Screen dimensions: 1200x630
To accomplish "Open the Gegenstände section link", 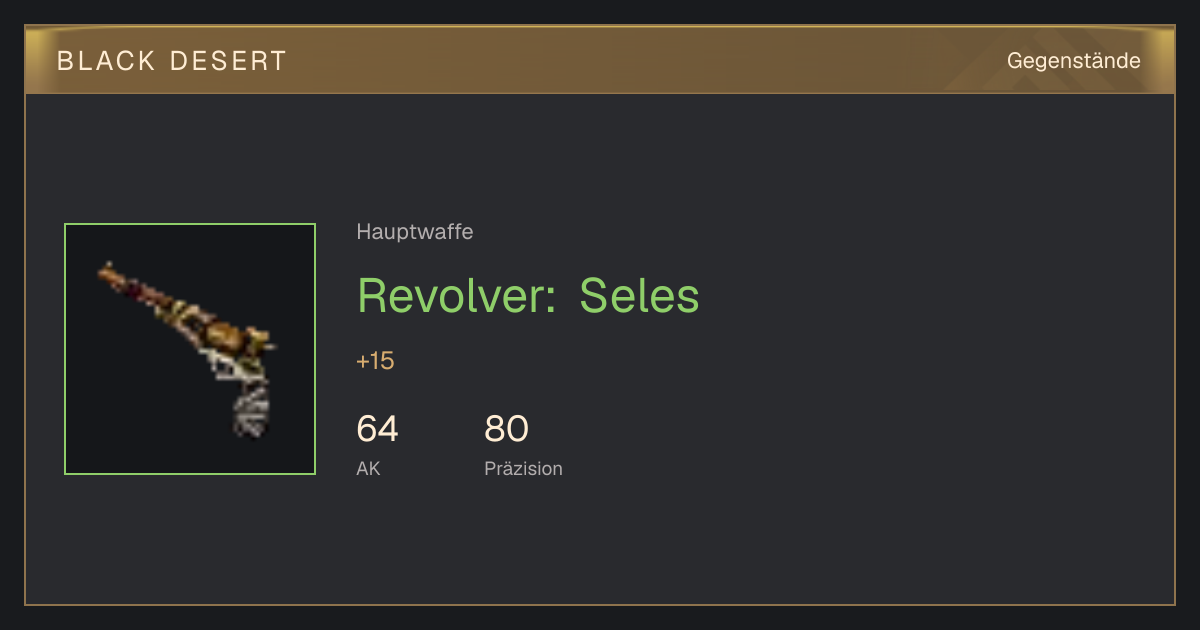I will [x=1073, y=61].
